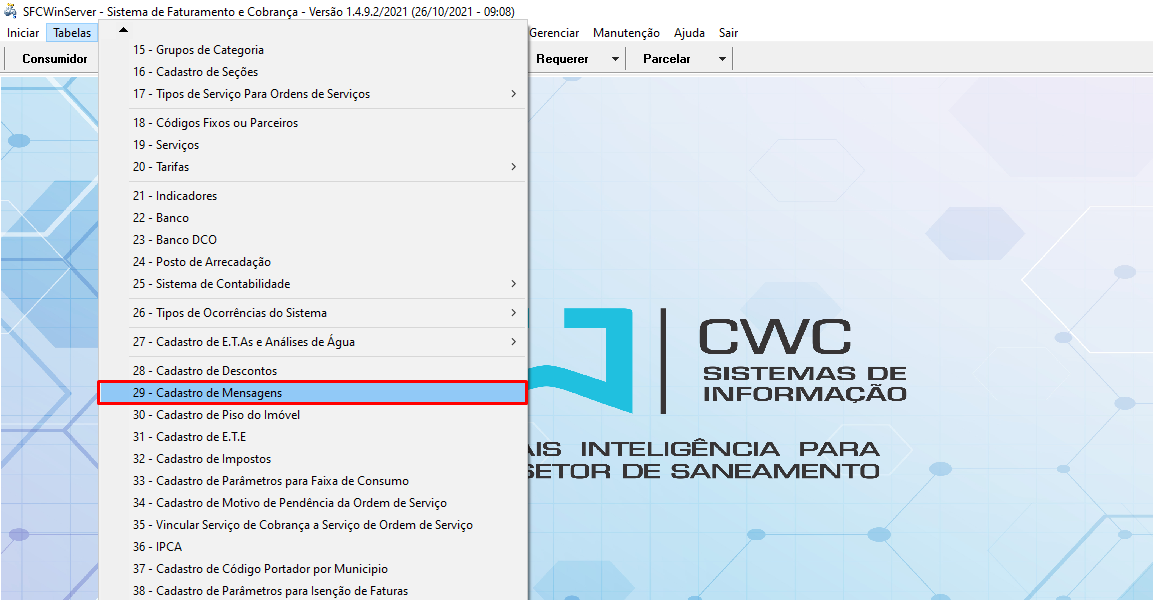The width and height of the screenshot is (1153, 600).
Task: Open the Iniciar menu
Action: pyautogui.click(x=23, y=33)
